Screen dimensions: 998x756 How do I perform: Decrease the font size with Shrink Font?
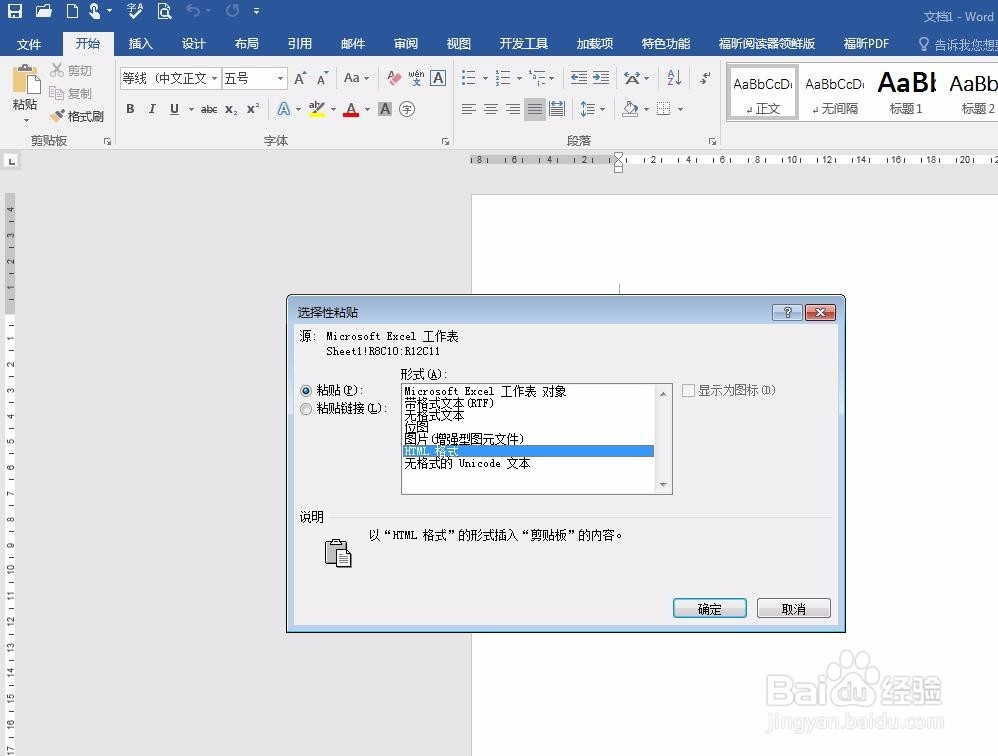322,78
